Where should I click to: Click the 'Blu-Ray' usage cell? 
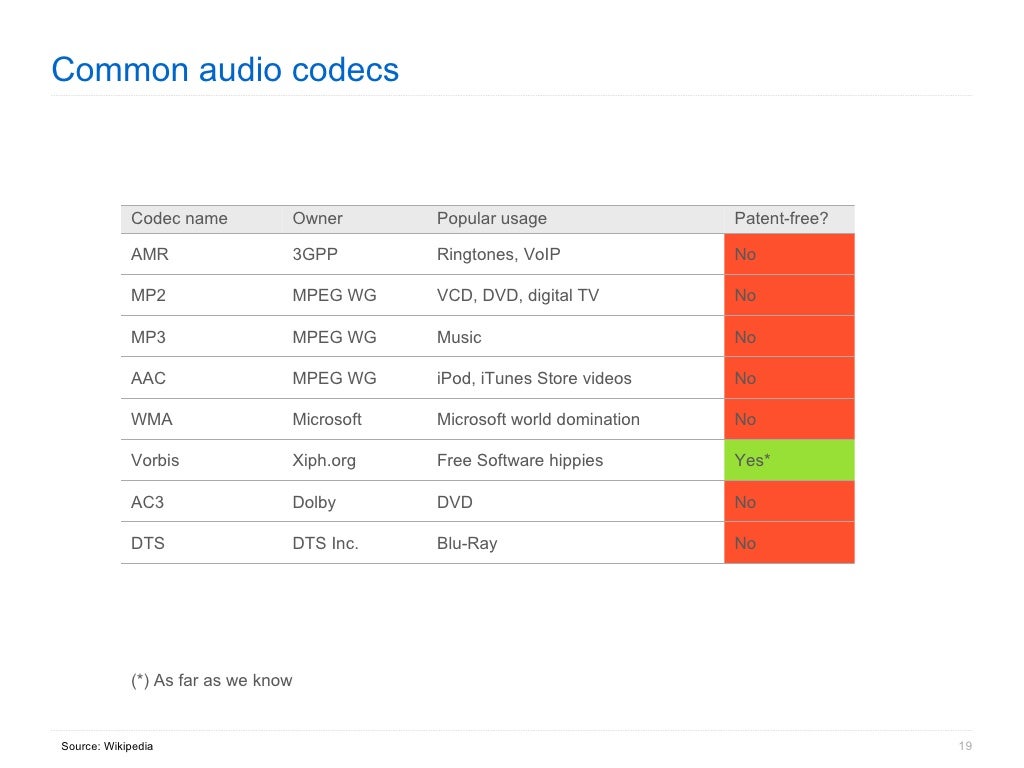[x=467, y=544]
